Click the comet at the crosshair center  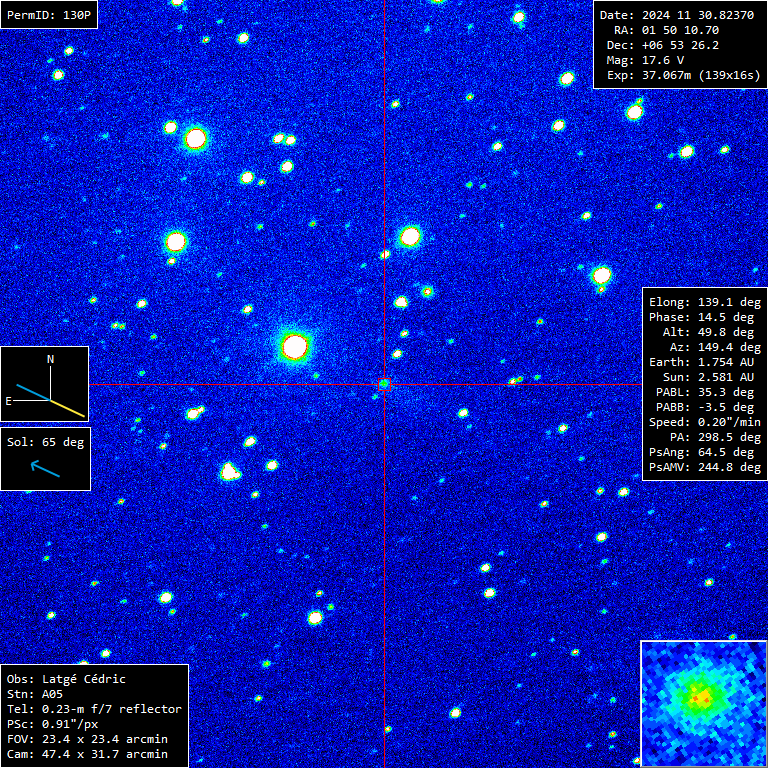click(x=384, y=384)
